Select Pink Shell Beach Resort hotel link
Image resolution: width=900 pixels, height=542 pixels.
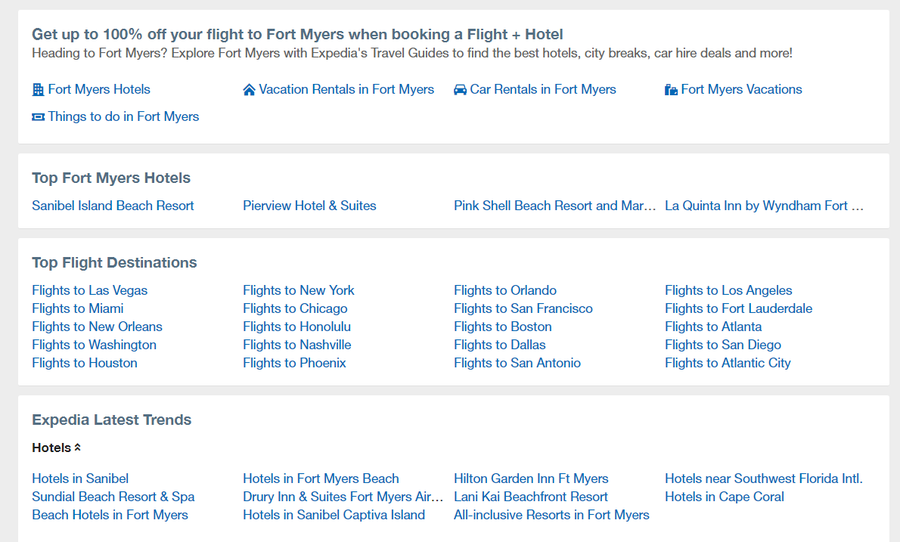(x=554, y=206)
